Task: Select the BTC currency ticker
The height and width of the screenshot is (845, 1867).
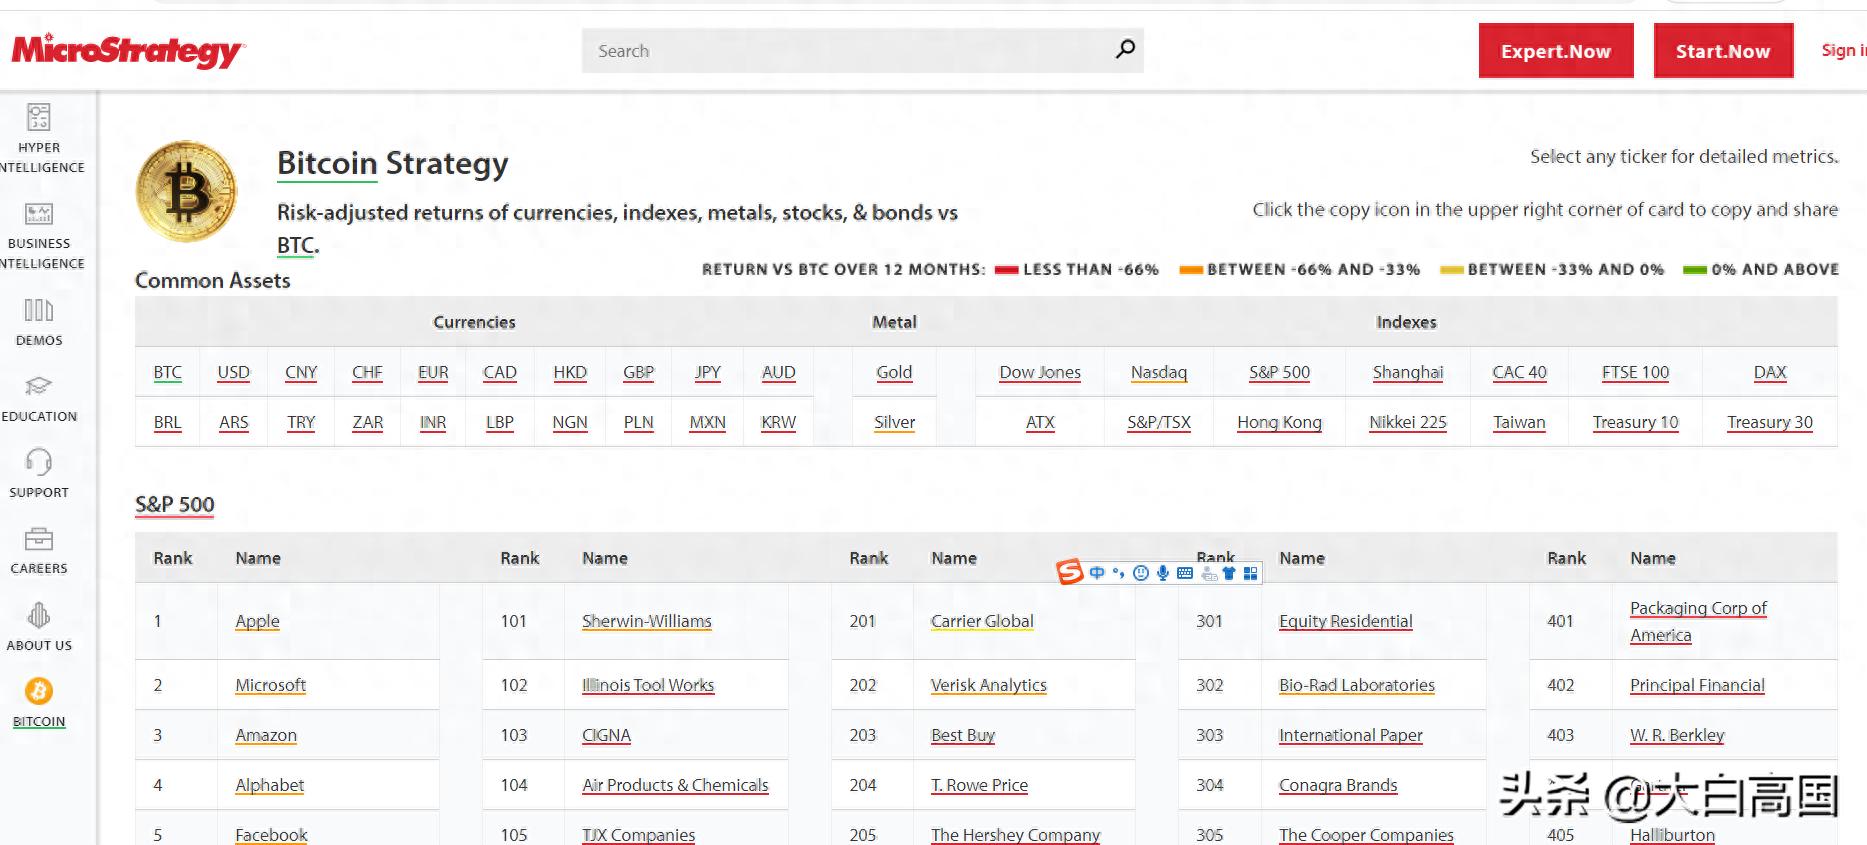Action: click(x=168, y=372)
